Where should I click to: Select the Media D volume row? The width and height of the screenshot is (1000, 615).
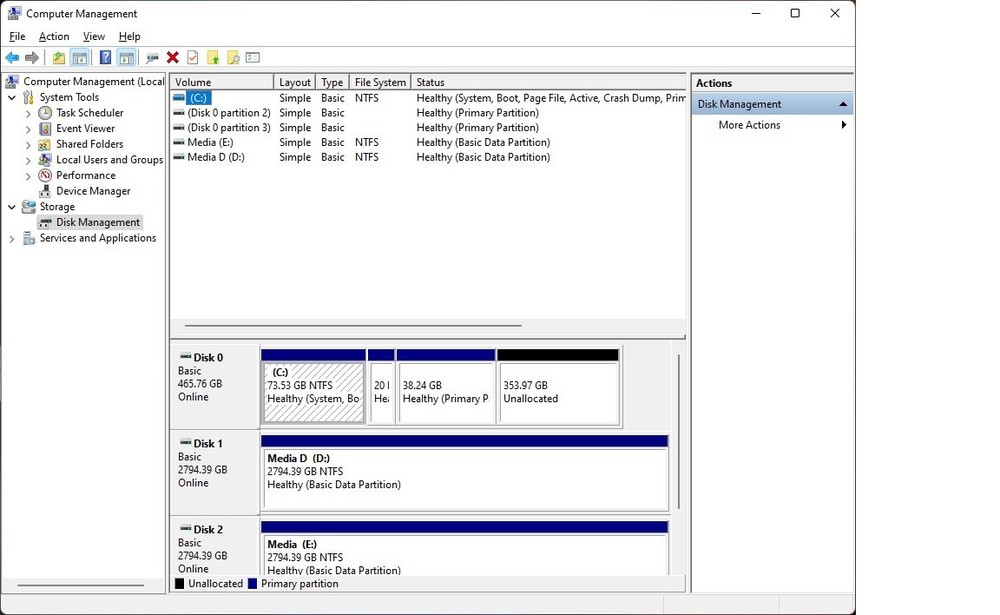coord(215,157)
